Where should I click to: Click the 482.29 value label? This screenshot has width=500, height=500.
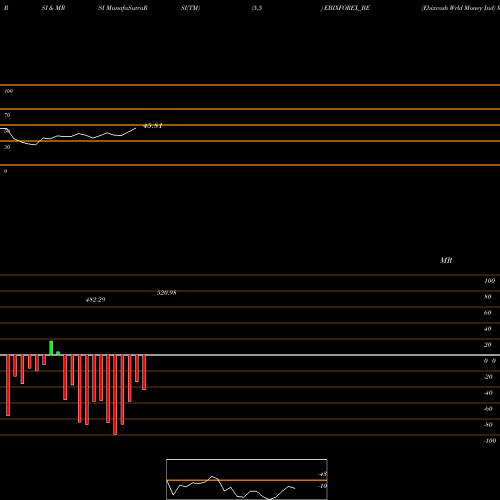pos(96,299)
